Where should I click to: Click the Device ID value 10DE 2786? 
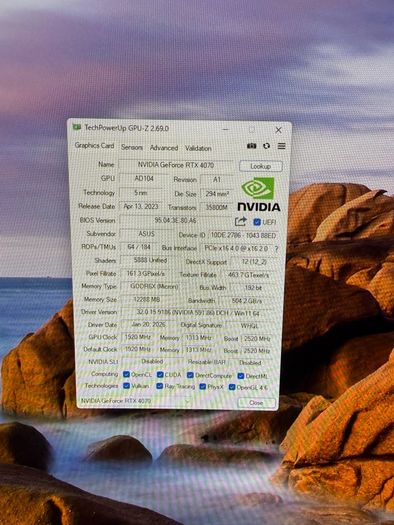pos(243,235)
